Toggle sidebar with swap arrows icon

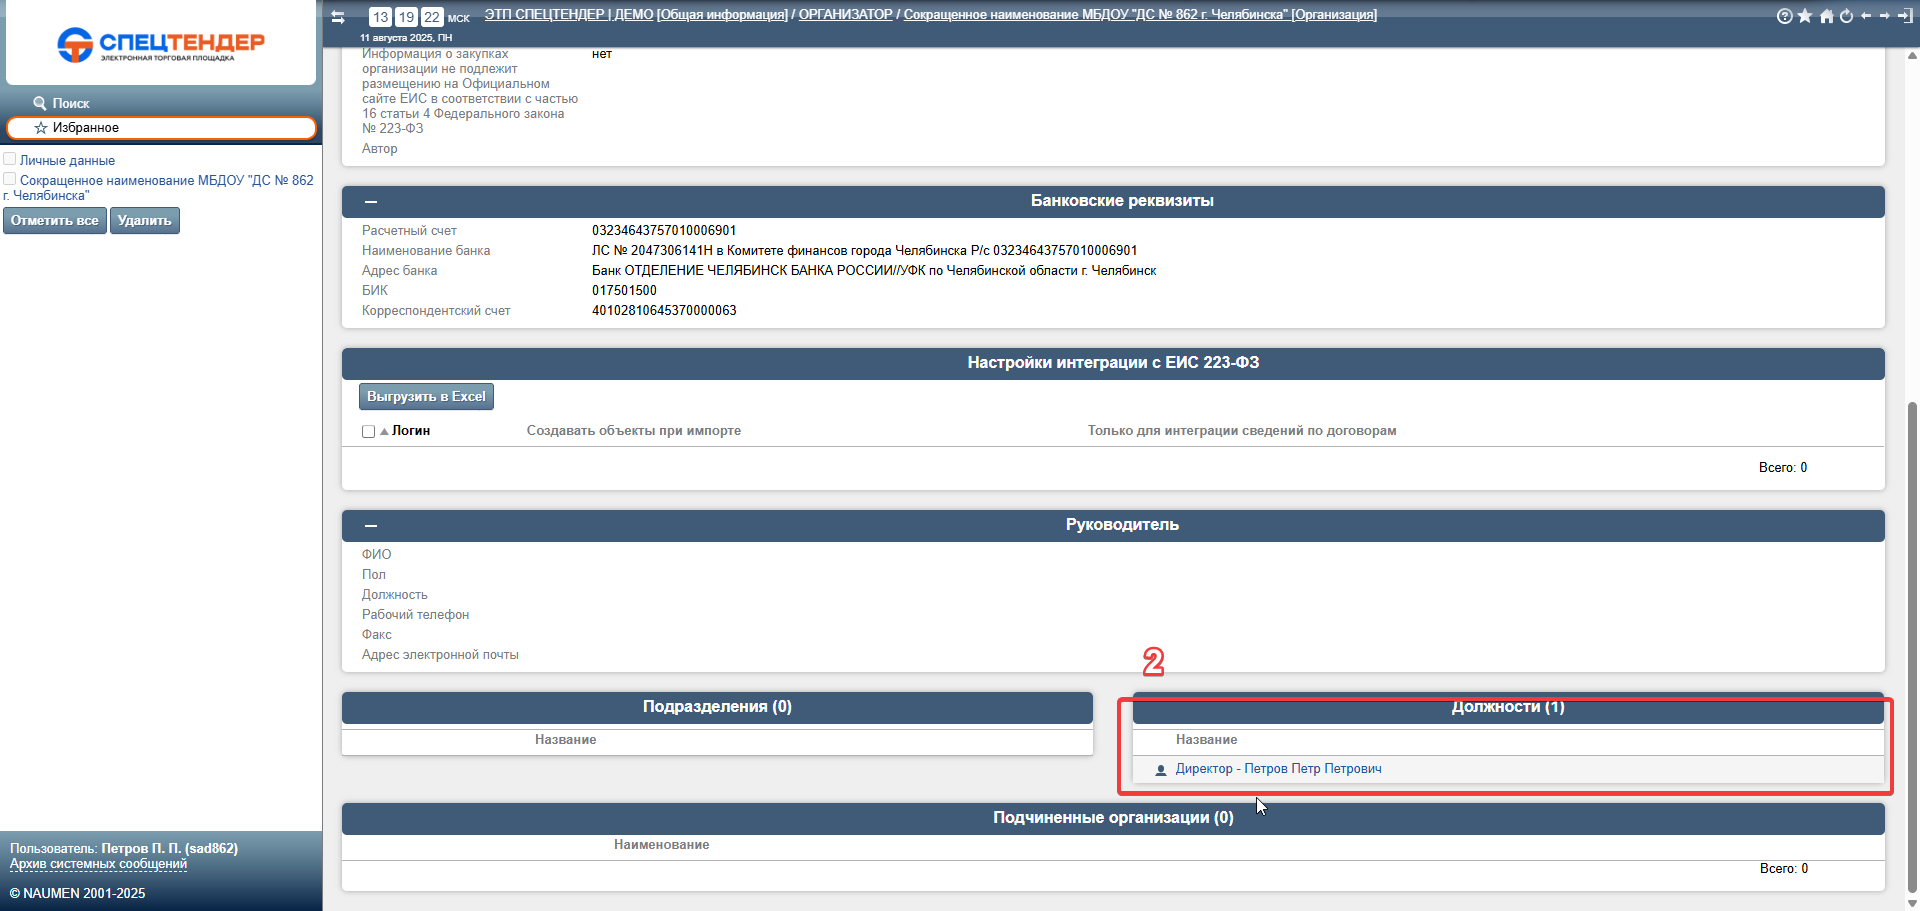(x=338, y=17)
